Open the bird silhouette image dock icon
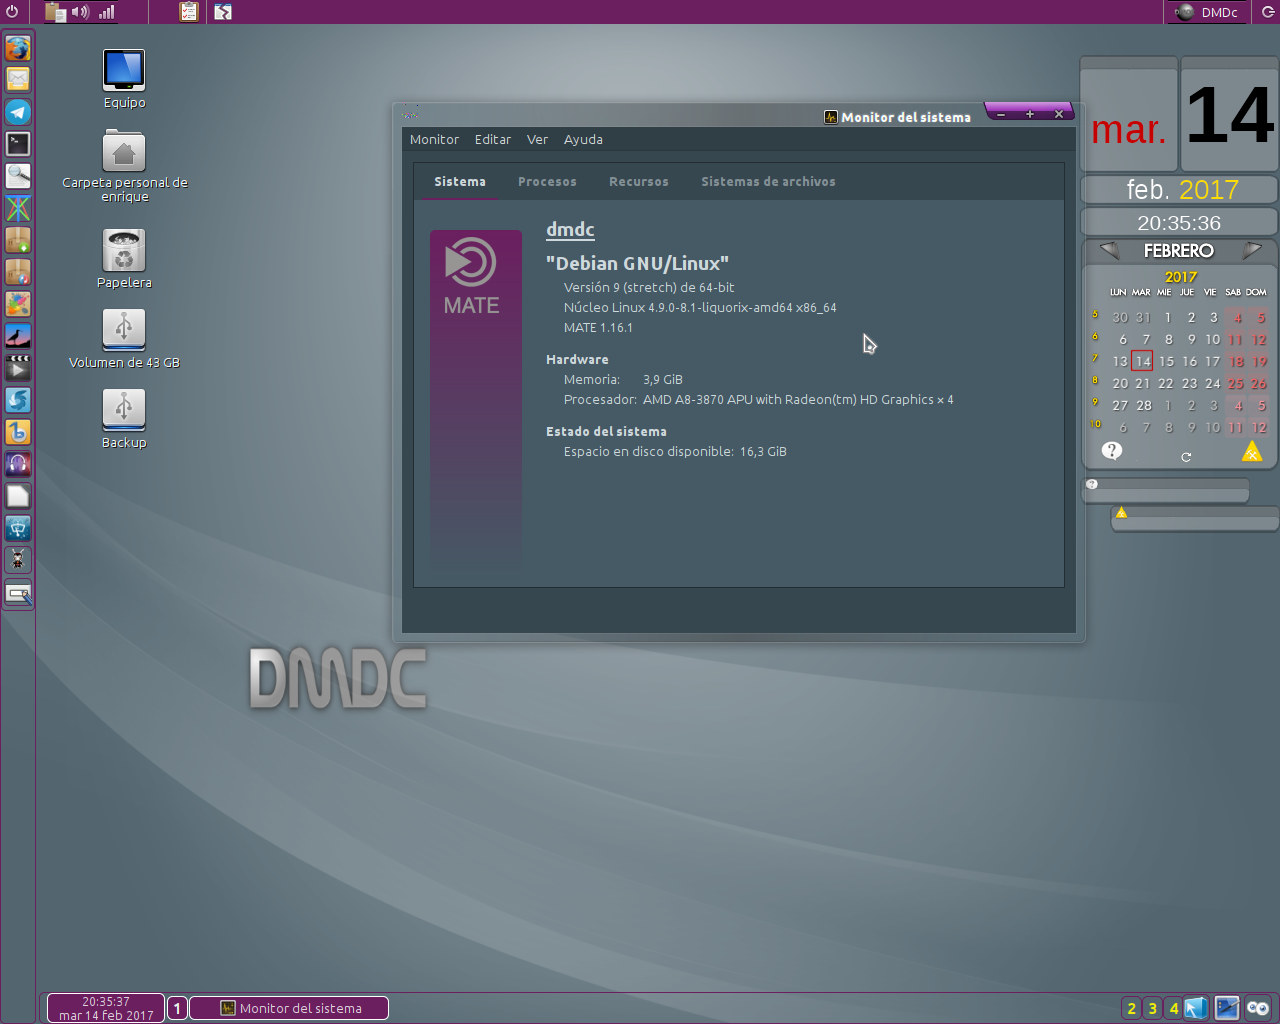 (18, 335)
